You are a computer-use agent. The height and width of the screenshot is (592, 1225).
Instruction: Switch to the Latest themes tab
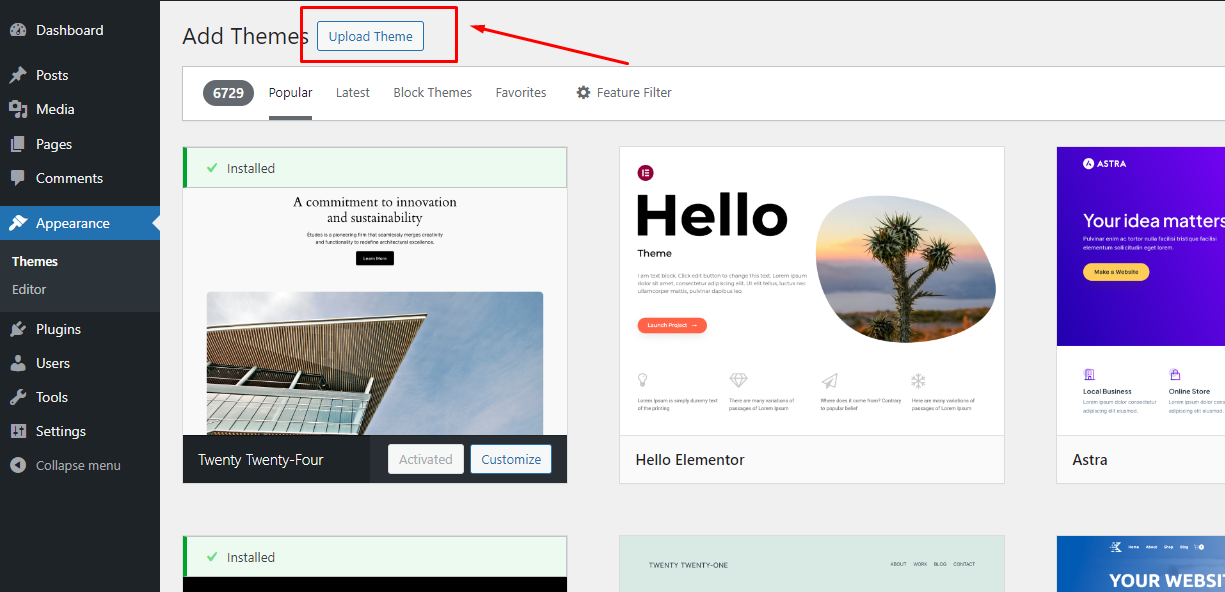click(x=352, y=93)
